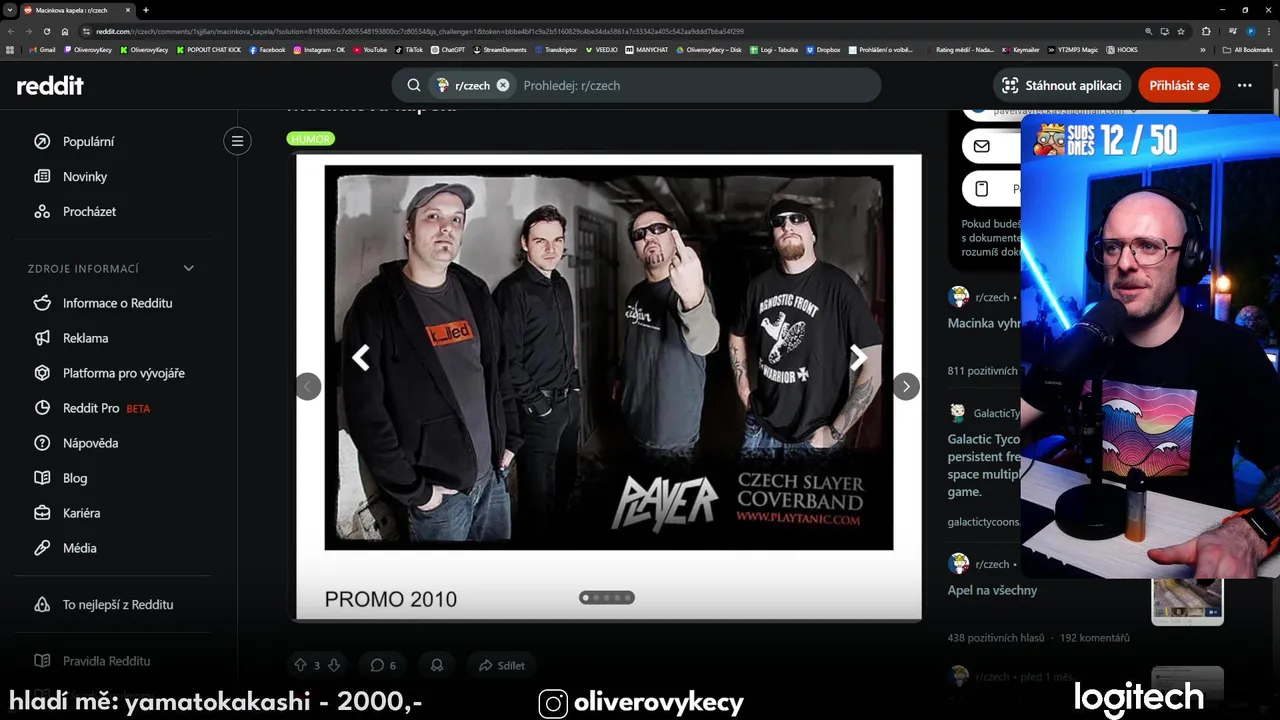This screenshot has height=720, width=1280.
Task: Click the Sdílet share button
Action: [502, 665]
